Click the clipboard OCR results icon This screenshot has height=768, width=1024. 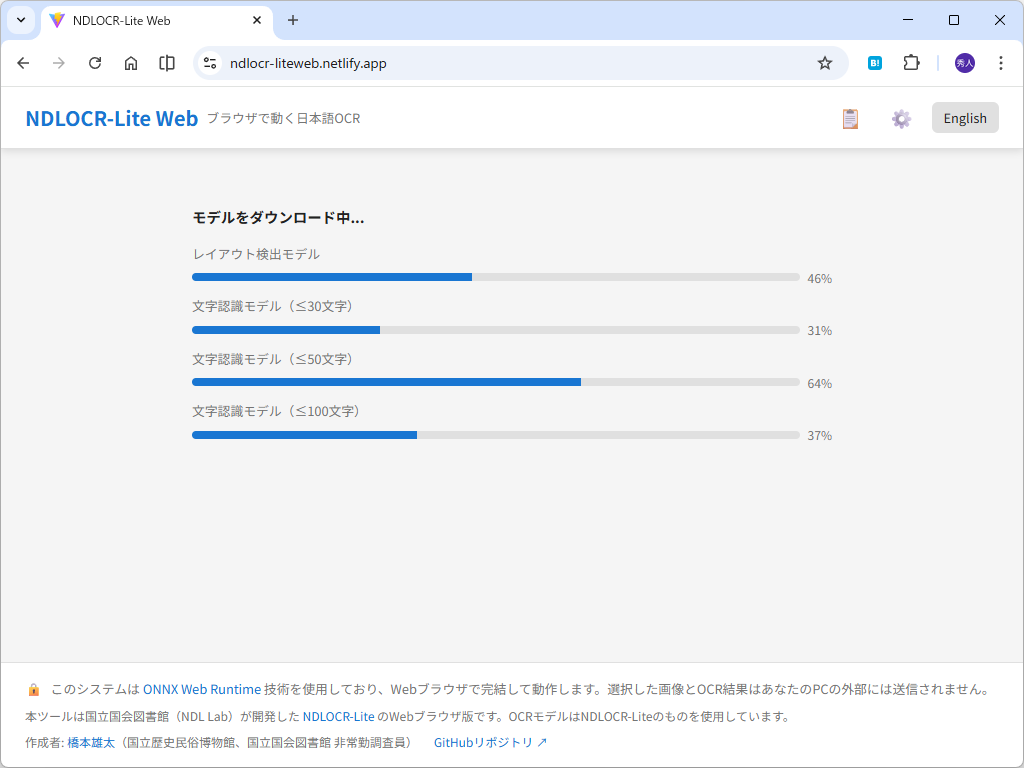click(850, 118)
